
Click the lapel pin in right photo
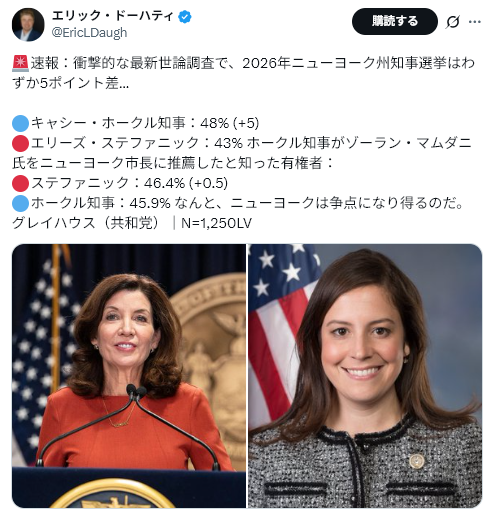[x=416, y=461]
